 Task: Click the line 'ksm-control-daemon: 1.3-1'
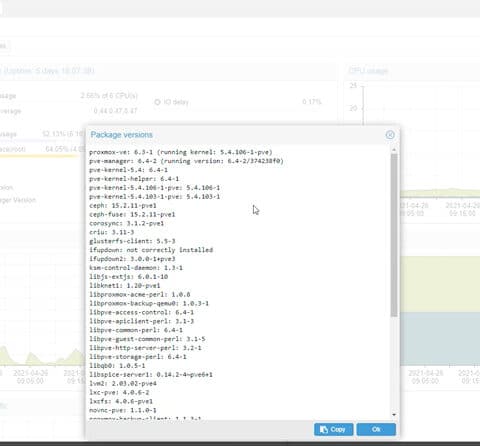click(136, 268)
